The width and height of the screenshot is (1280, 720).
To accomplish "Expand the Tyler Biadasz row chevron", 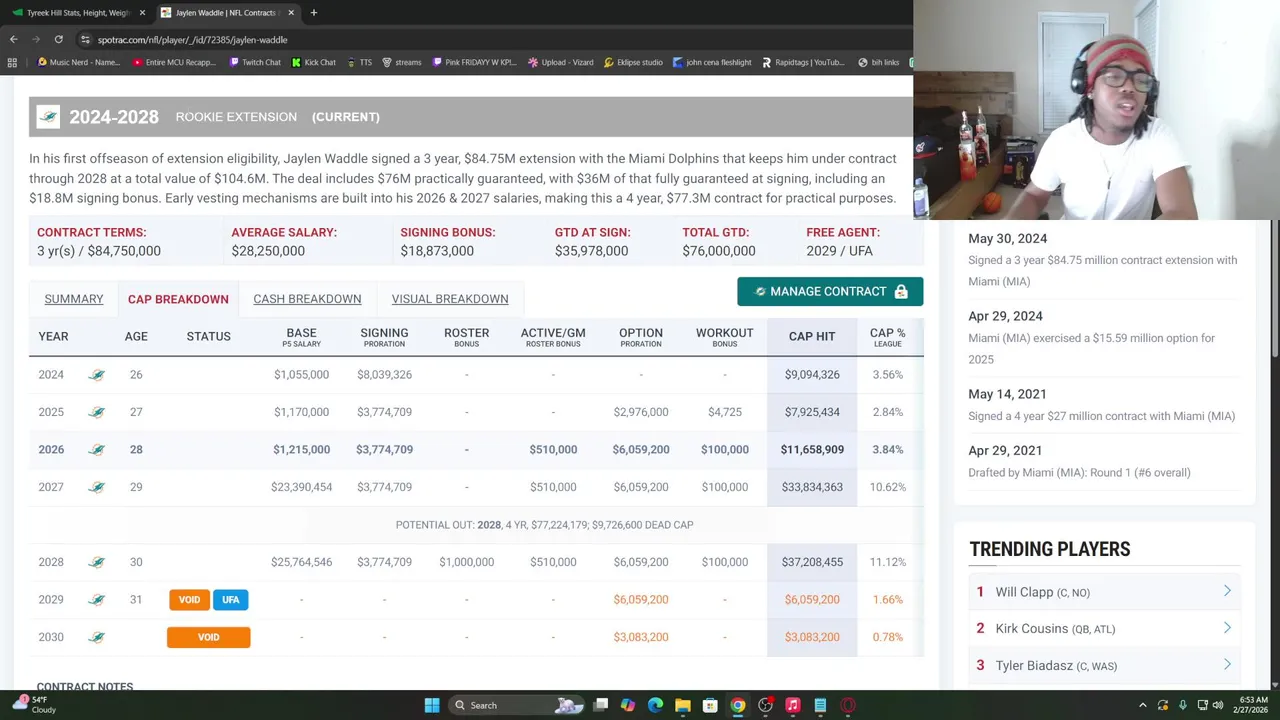I will tap(1227, 665).
